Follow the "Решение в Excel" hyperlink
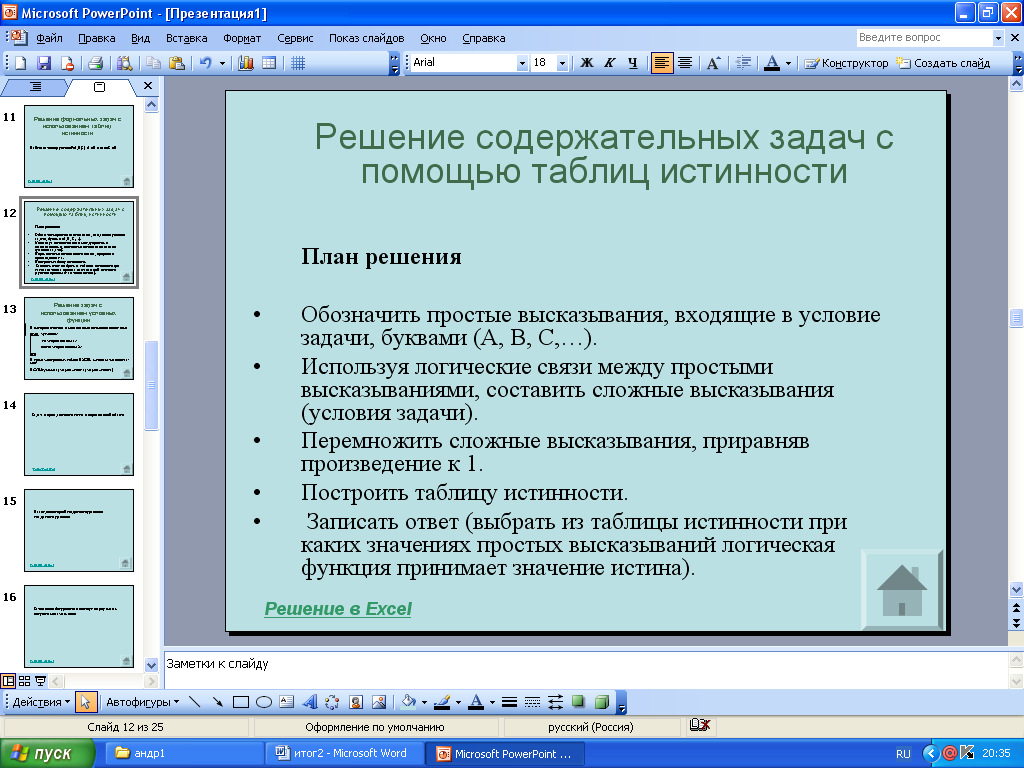Image resolution: width=1024 pixels, height=768 pixels. coord(338,609)
